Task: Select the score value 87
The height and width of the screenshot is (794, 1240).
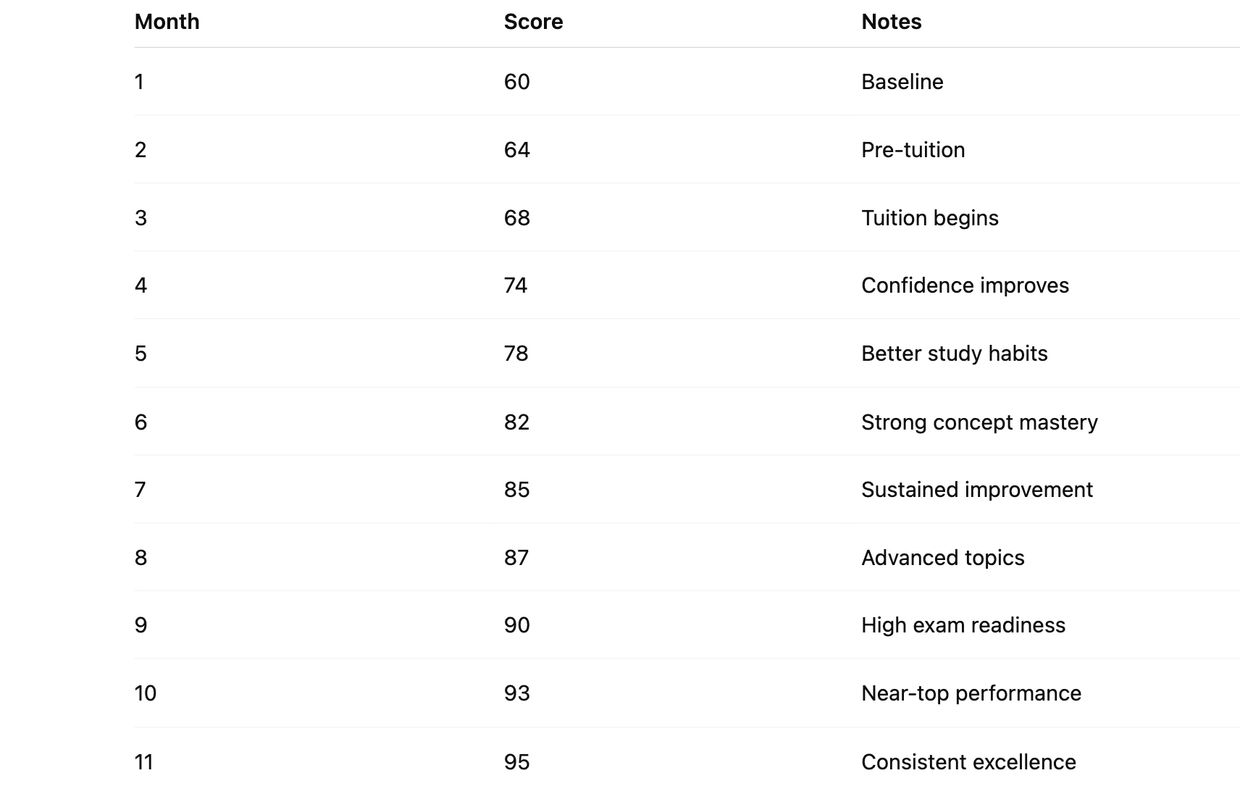Action: coord(517,558)
